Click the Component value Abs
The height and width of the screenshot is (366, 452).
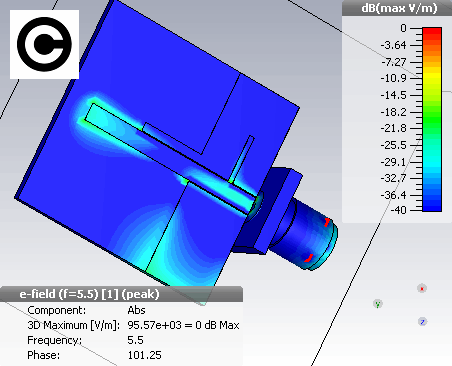(136, 310)
